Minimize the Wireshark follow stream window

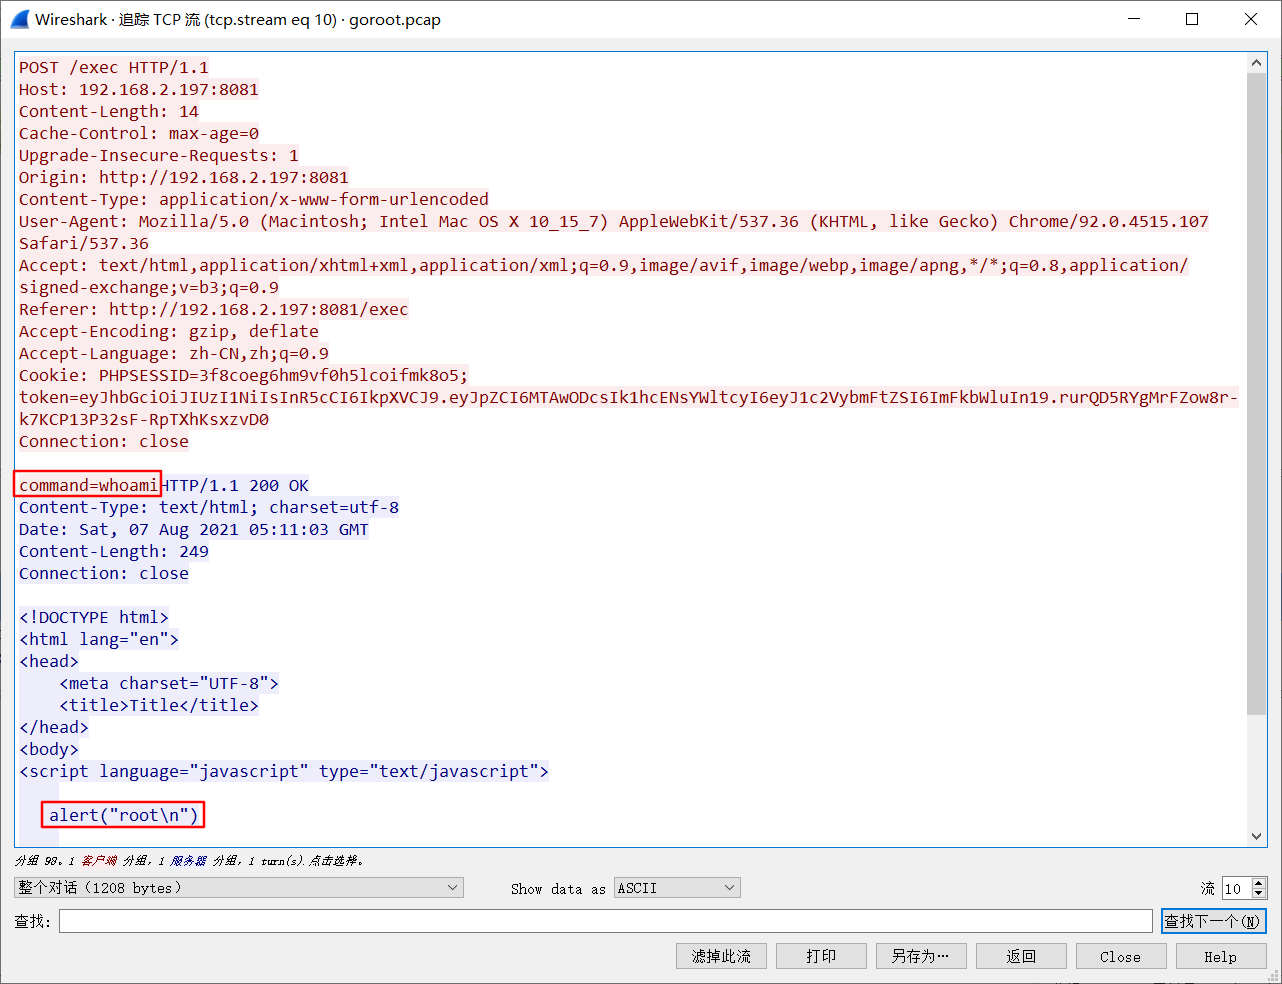tap(1134, 19)
